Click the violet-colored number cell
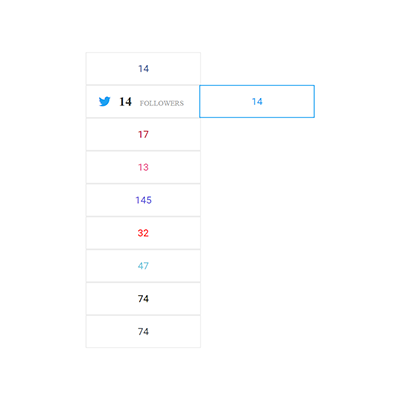Image resolution: width=400 pixels, height=400 pixels. 143,200
